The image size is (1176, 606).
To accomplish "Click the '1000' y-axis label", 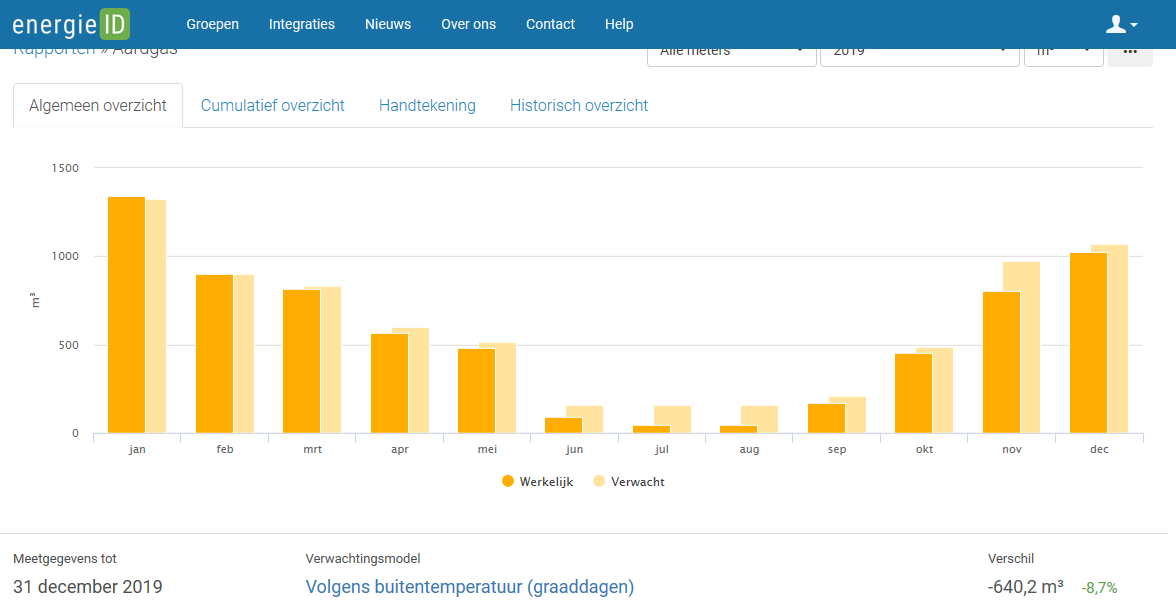I will tap(65, 256).
